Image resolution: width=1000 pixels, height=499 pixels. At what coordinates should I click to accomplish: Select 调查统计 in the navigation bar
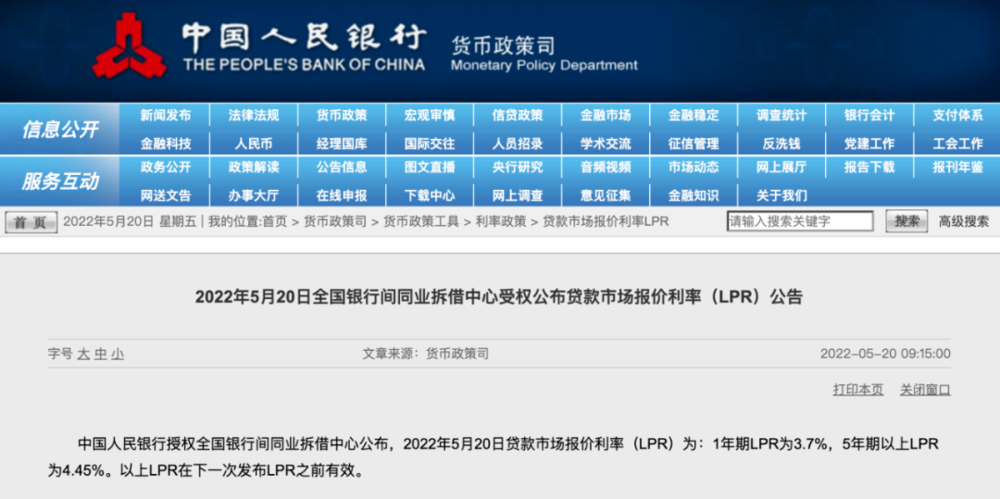(782, 116)
